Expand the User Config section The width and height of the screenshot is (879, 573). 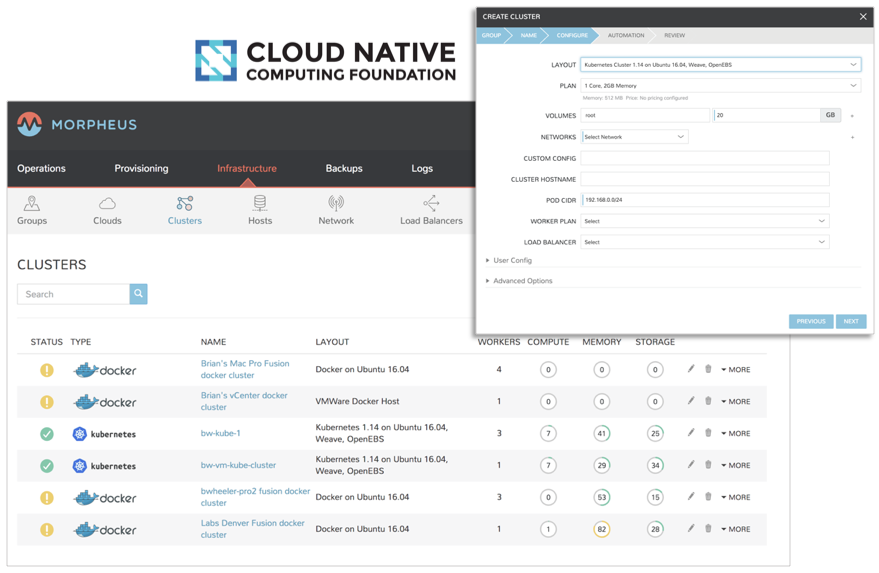coord(508,260)
